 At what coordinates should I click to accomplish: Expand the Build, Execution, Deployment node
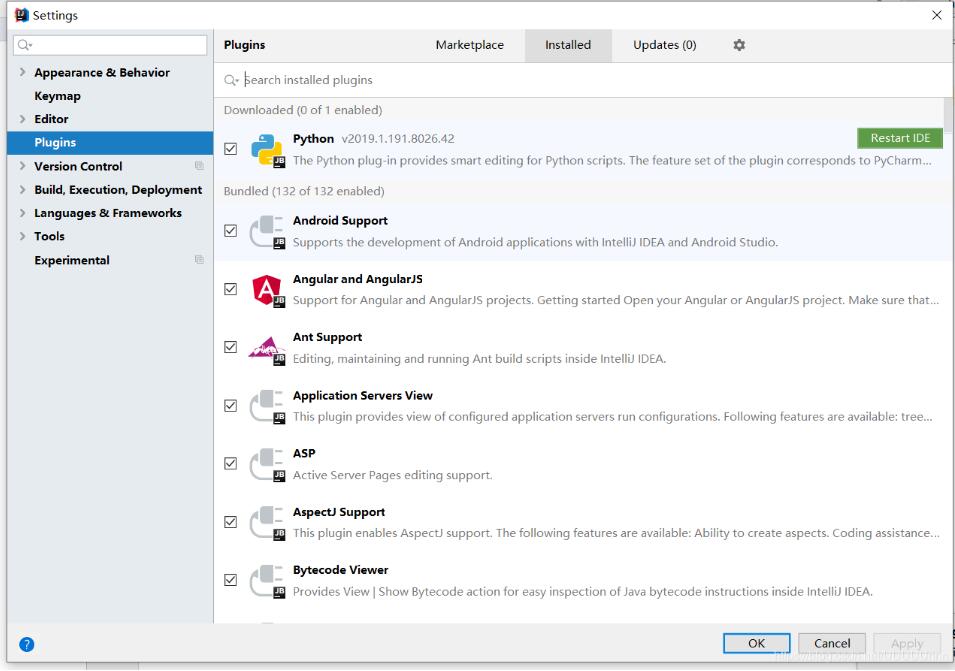(22, 190)
